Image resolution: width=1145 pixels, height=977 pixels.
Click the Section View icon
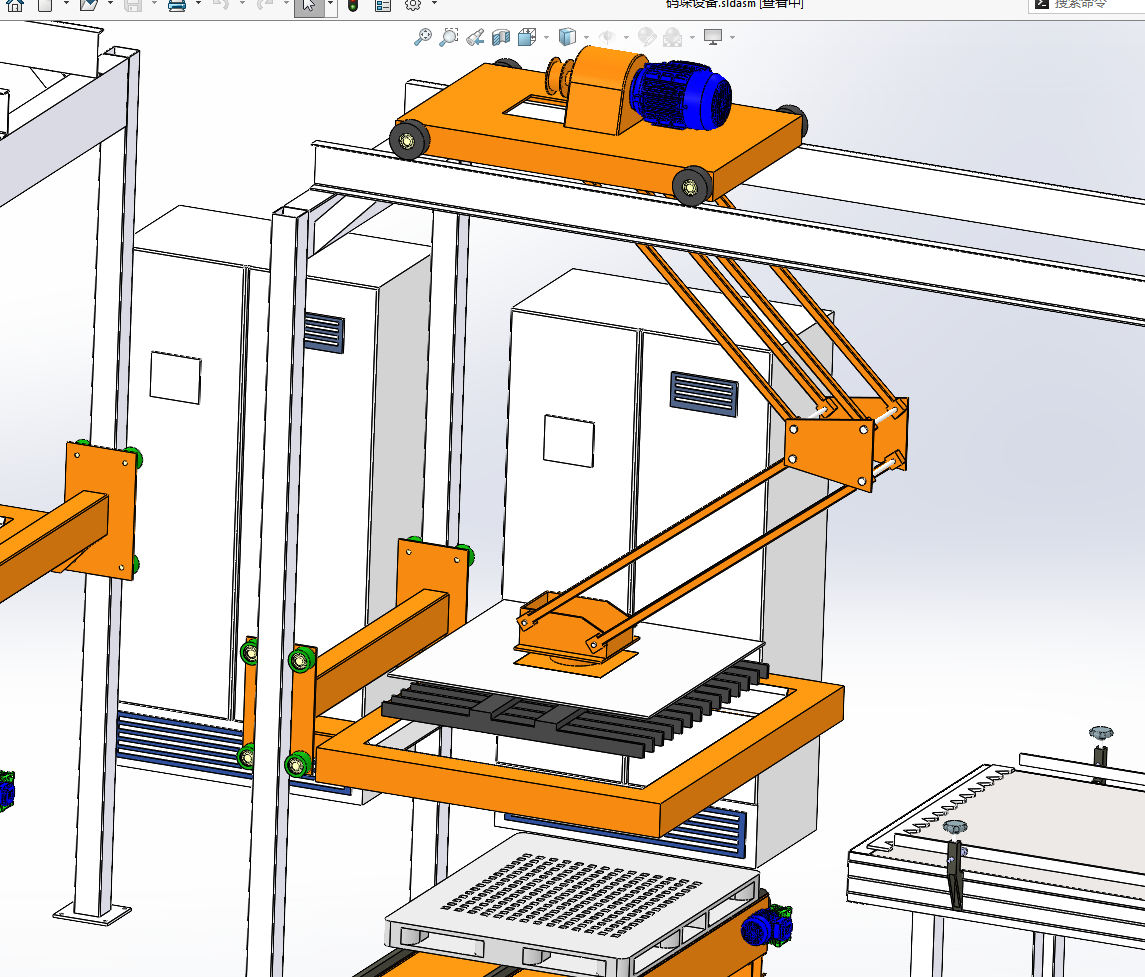(501, 37)
